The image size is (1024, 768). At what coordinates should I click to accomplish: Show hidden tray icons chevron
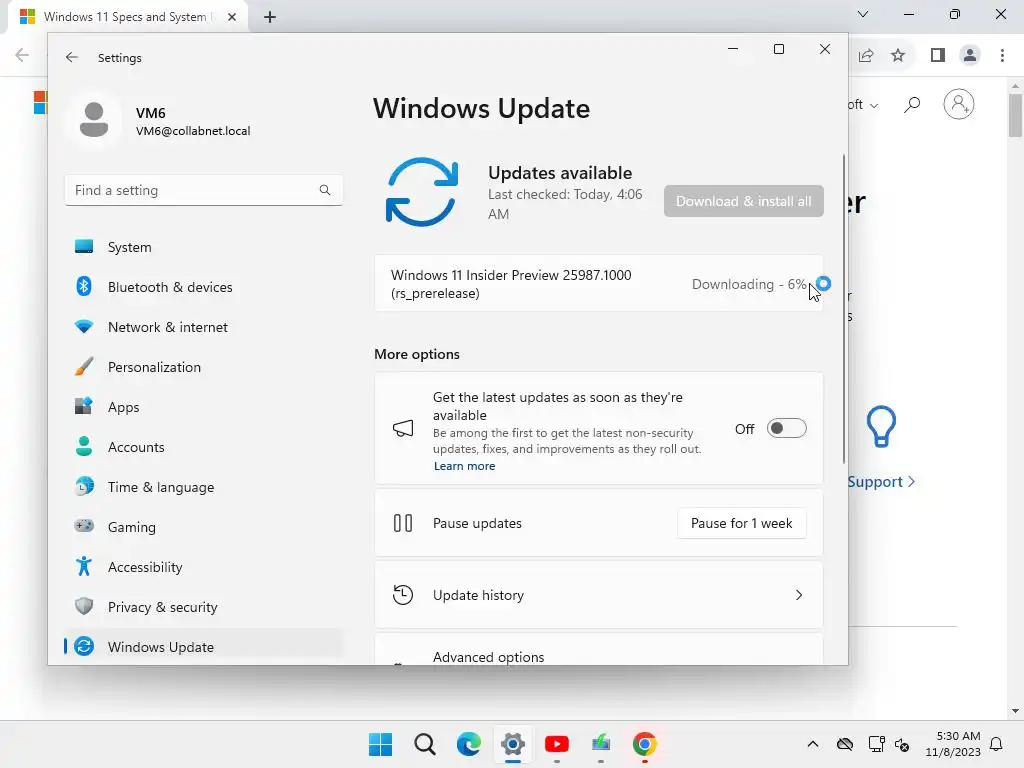coord(812,744)
